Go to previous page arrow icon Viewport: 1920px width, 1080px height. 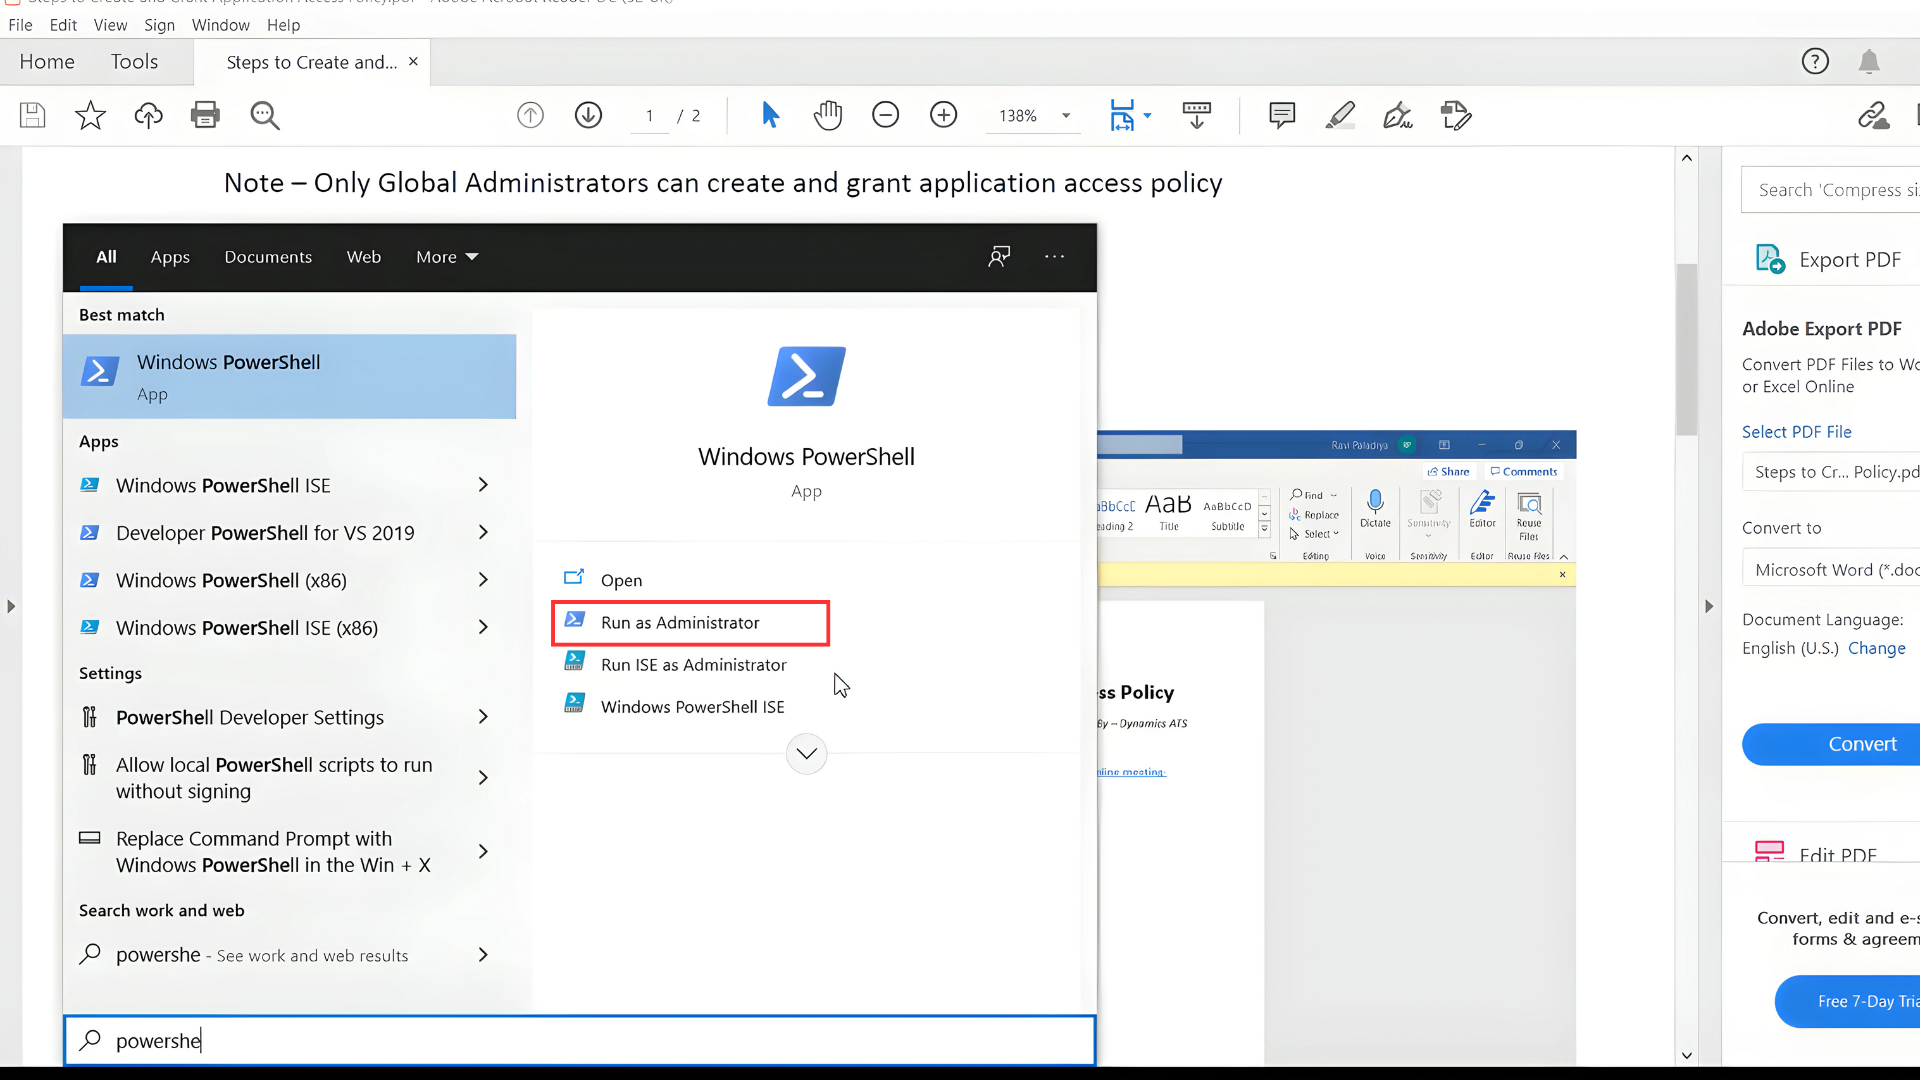(530, 115)
